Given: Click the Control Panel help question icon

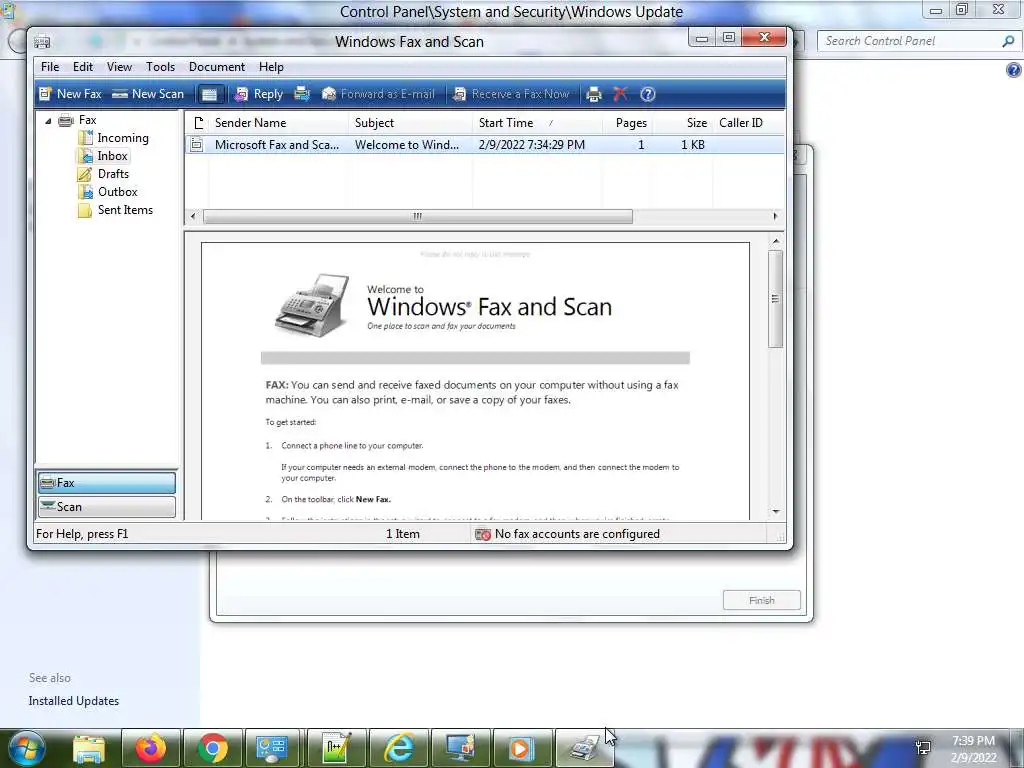Looking at the screenshot, I should pos(1014,71).
